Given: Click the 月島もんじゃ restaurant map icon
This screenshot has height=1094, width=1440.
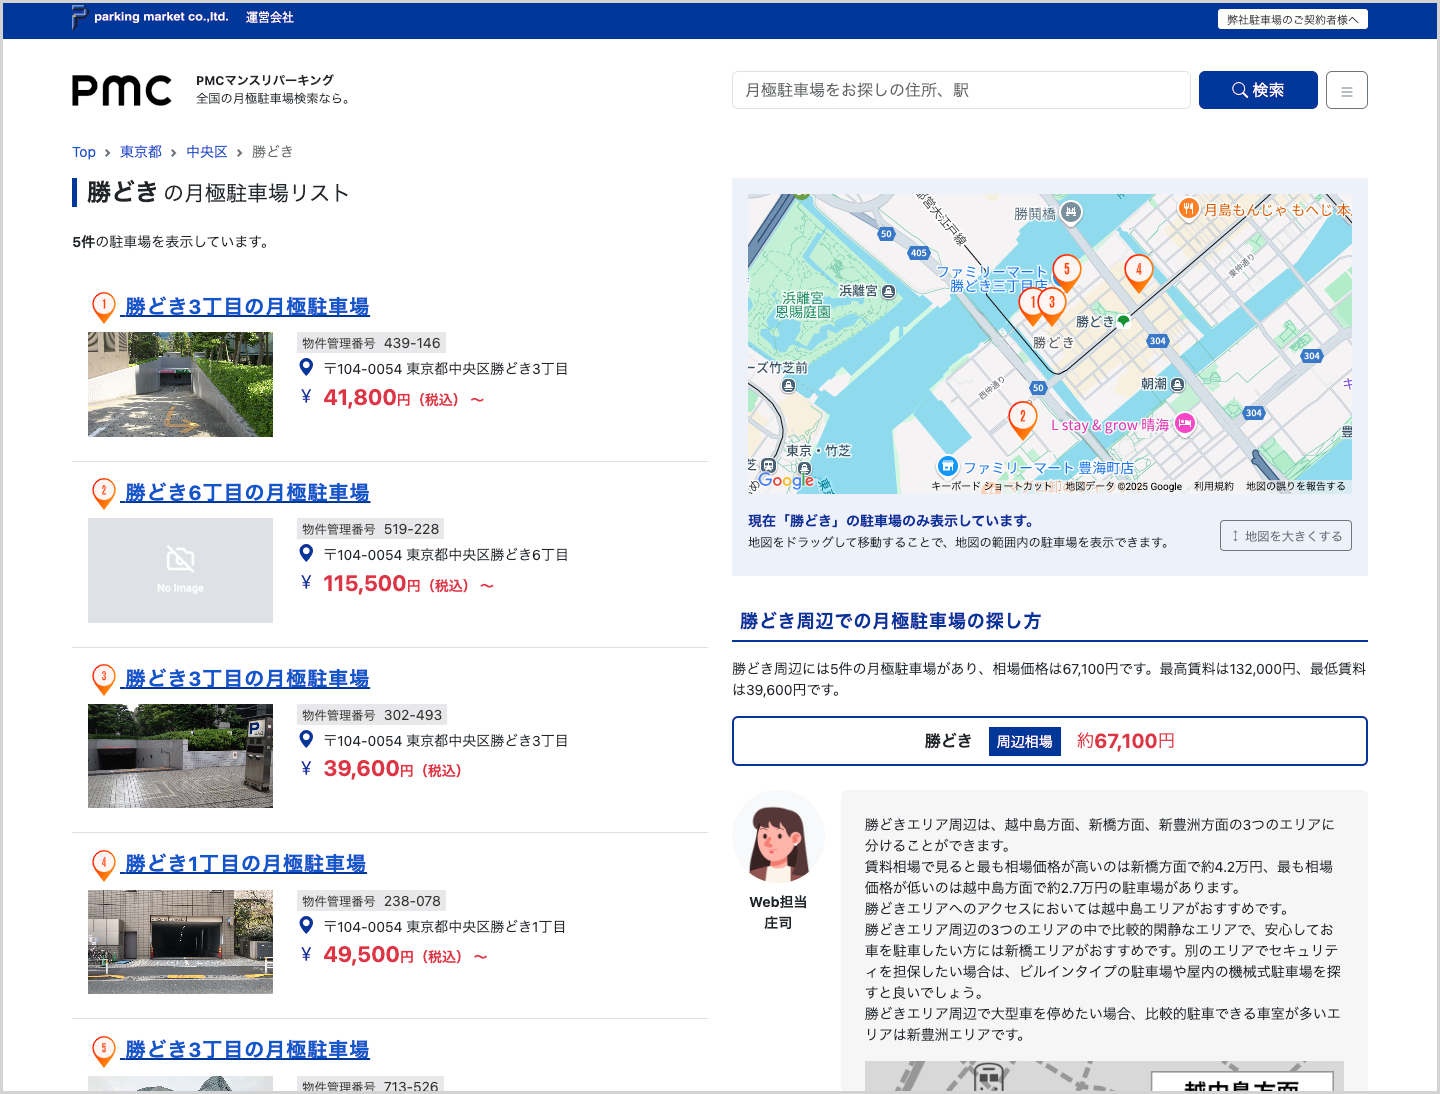Looking at the screenshot, I should click(x=1188, y=208).
